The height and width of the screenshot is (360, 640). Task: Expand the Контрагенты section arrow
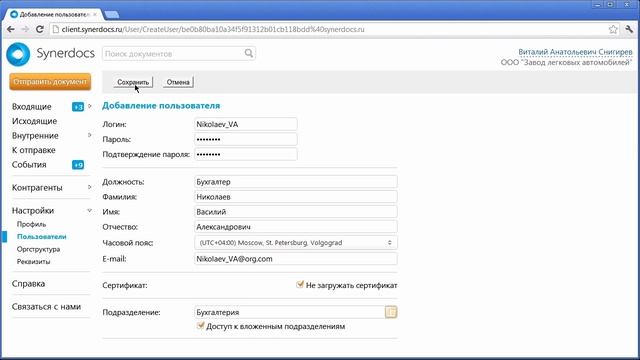(x=90, y=187)
